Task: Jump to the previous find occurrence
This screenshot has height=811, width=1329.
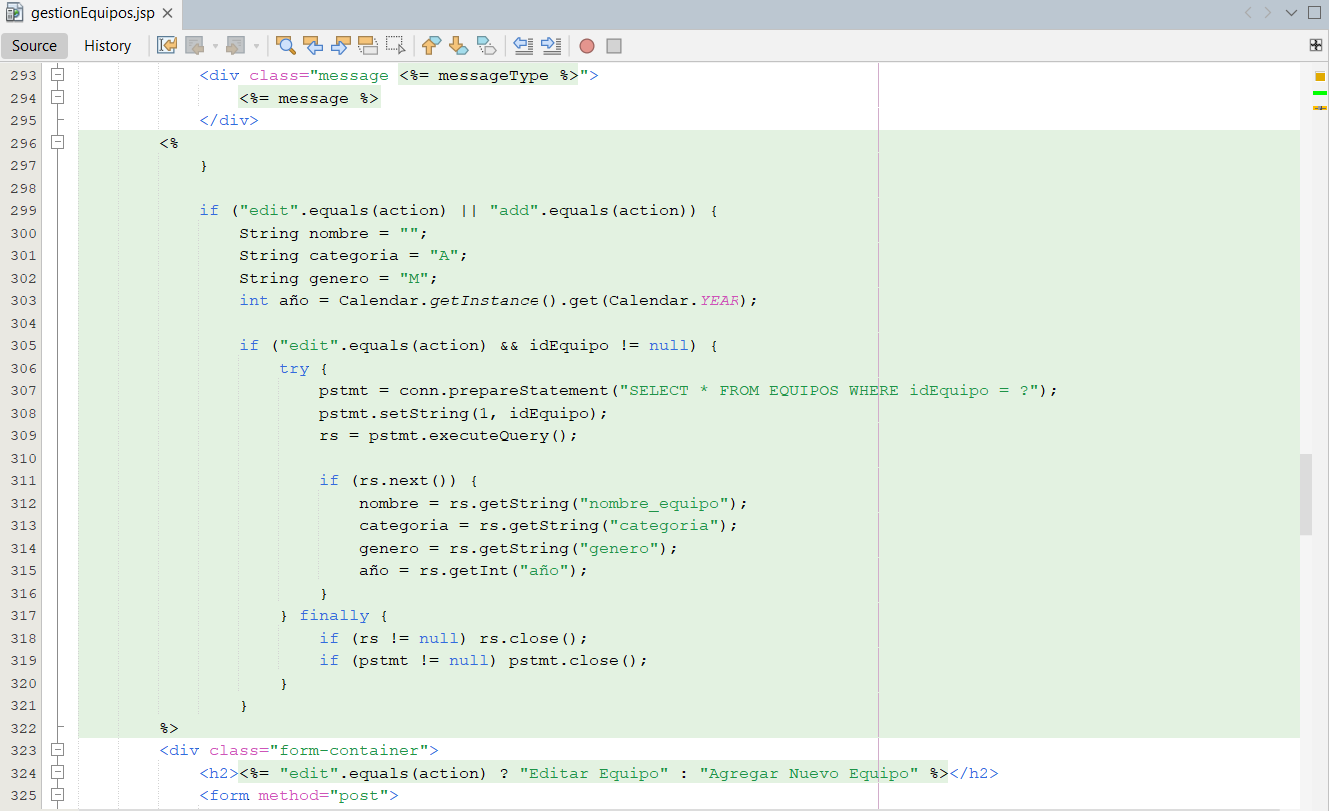Action: 313,46
